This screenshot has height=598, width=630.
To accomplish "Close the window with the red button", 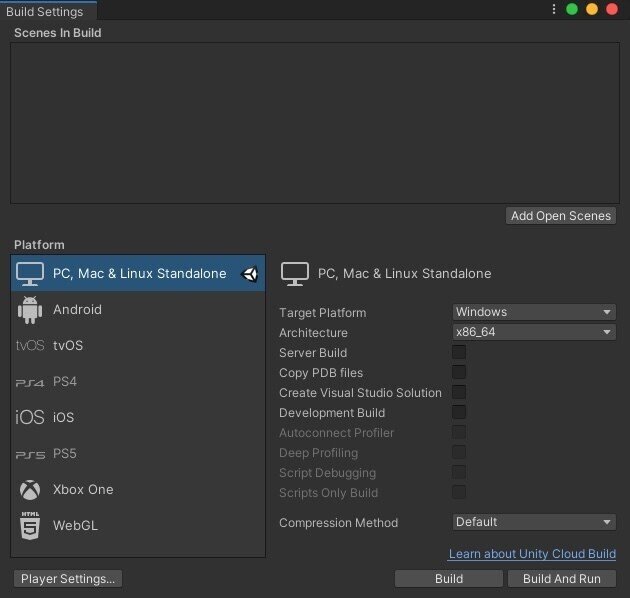I will tap(612, 9).
